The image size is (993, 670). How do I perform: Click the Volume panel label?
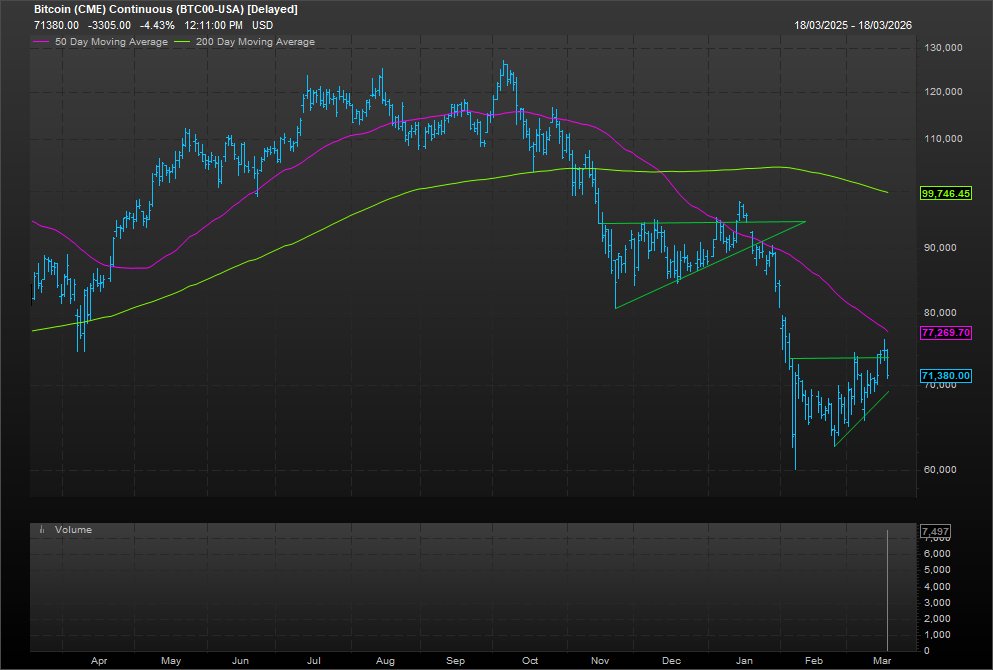[73, 530]
